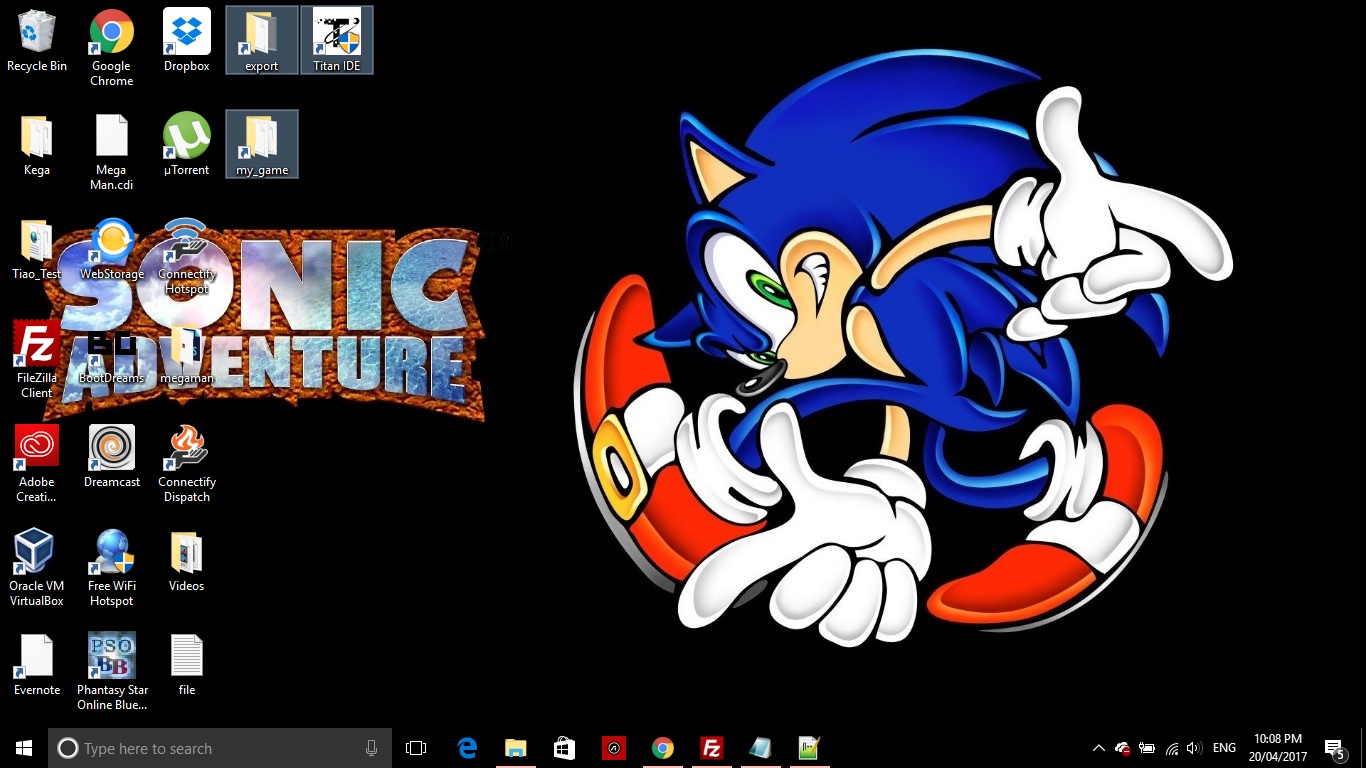This screenshot has height=768, width=1366.
Task: Select the Connectify Dispatch shortcut
Action: [187, 463]
